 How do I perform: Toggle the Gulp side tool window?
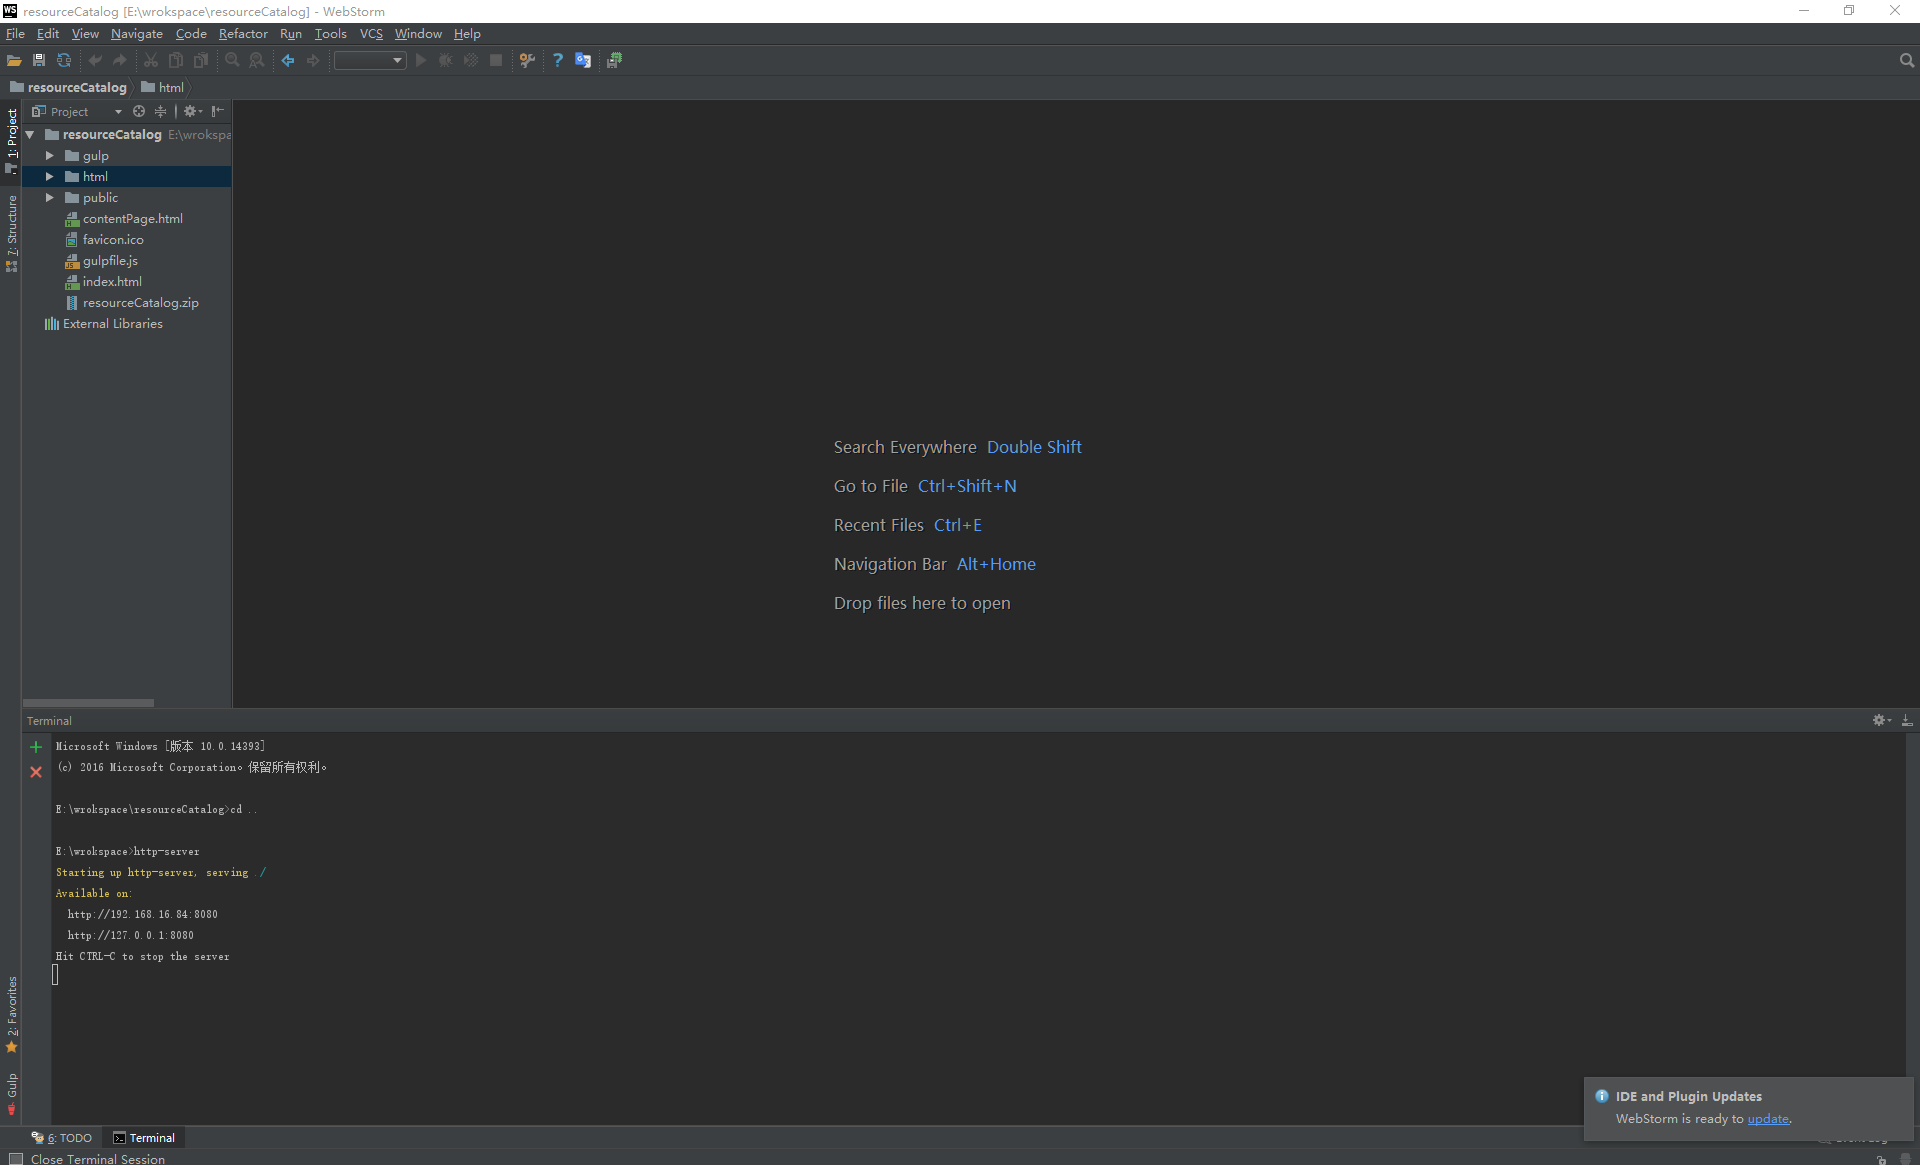click(x=11, y=1094)
